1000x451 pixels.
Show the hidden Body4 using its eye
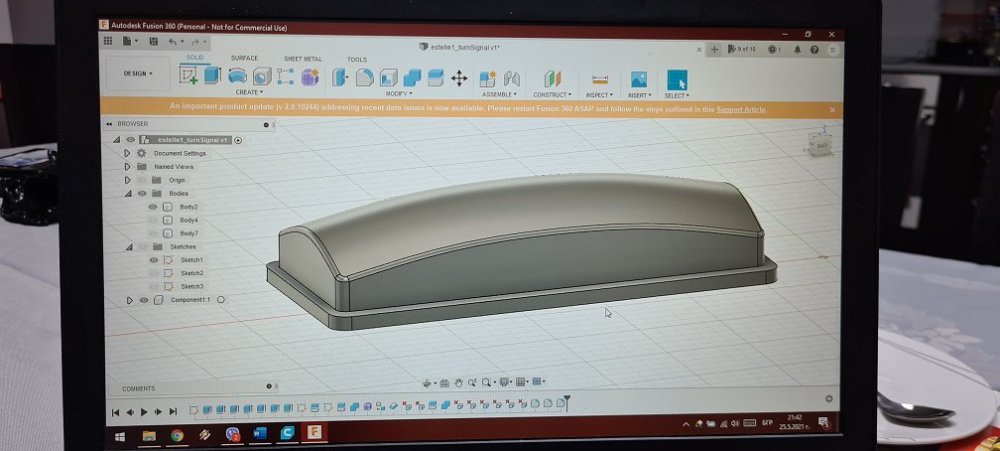pyautogui.click(x=153, y=220)
